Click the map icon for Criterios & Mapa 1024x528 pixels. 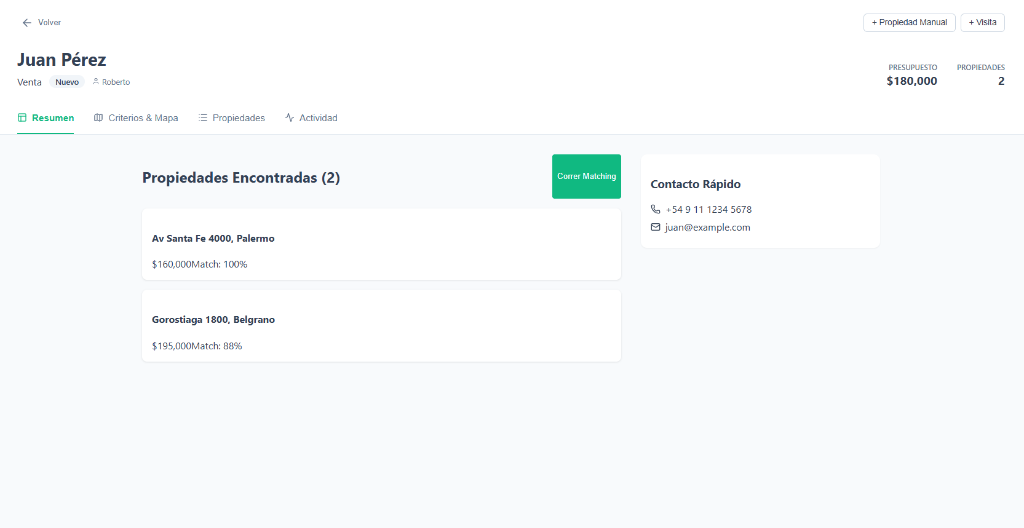click(98, 118)
